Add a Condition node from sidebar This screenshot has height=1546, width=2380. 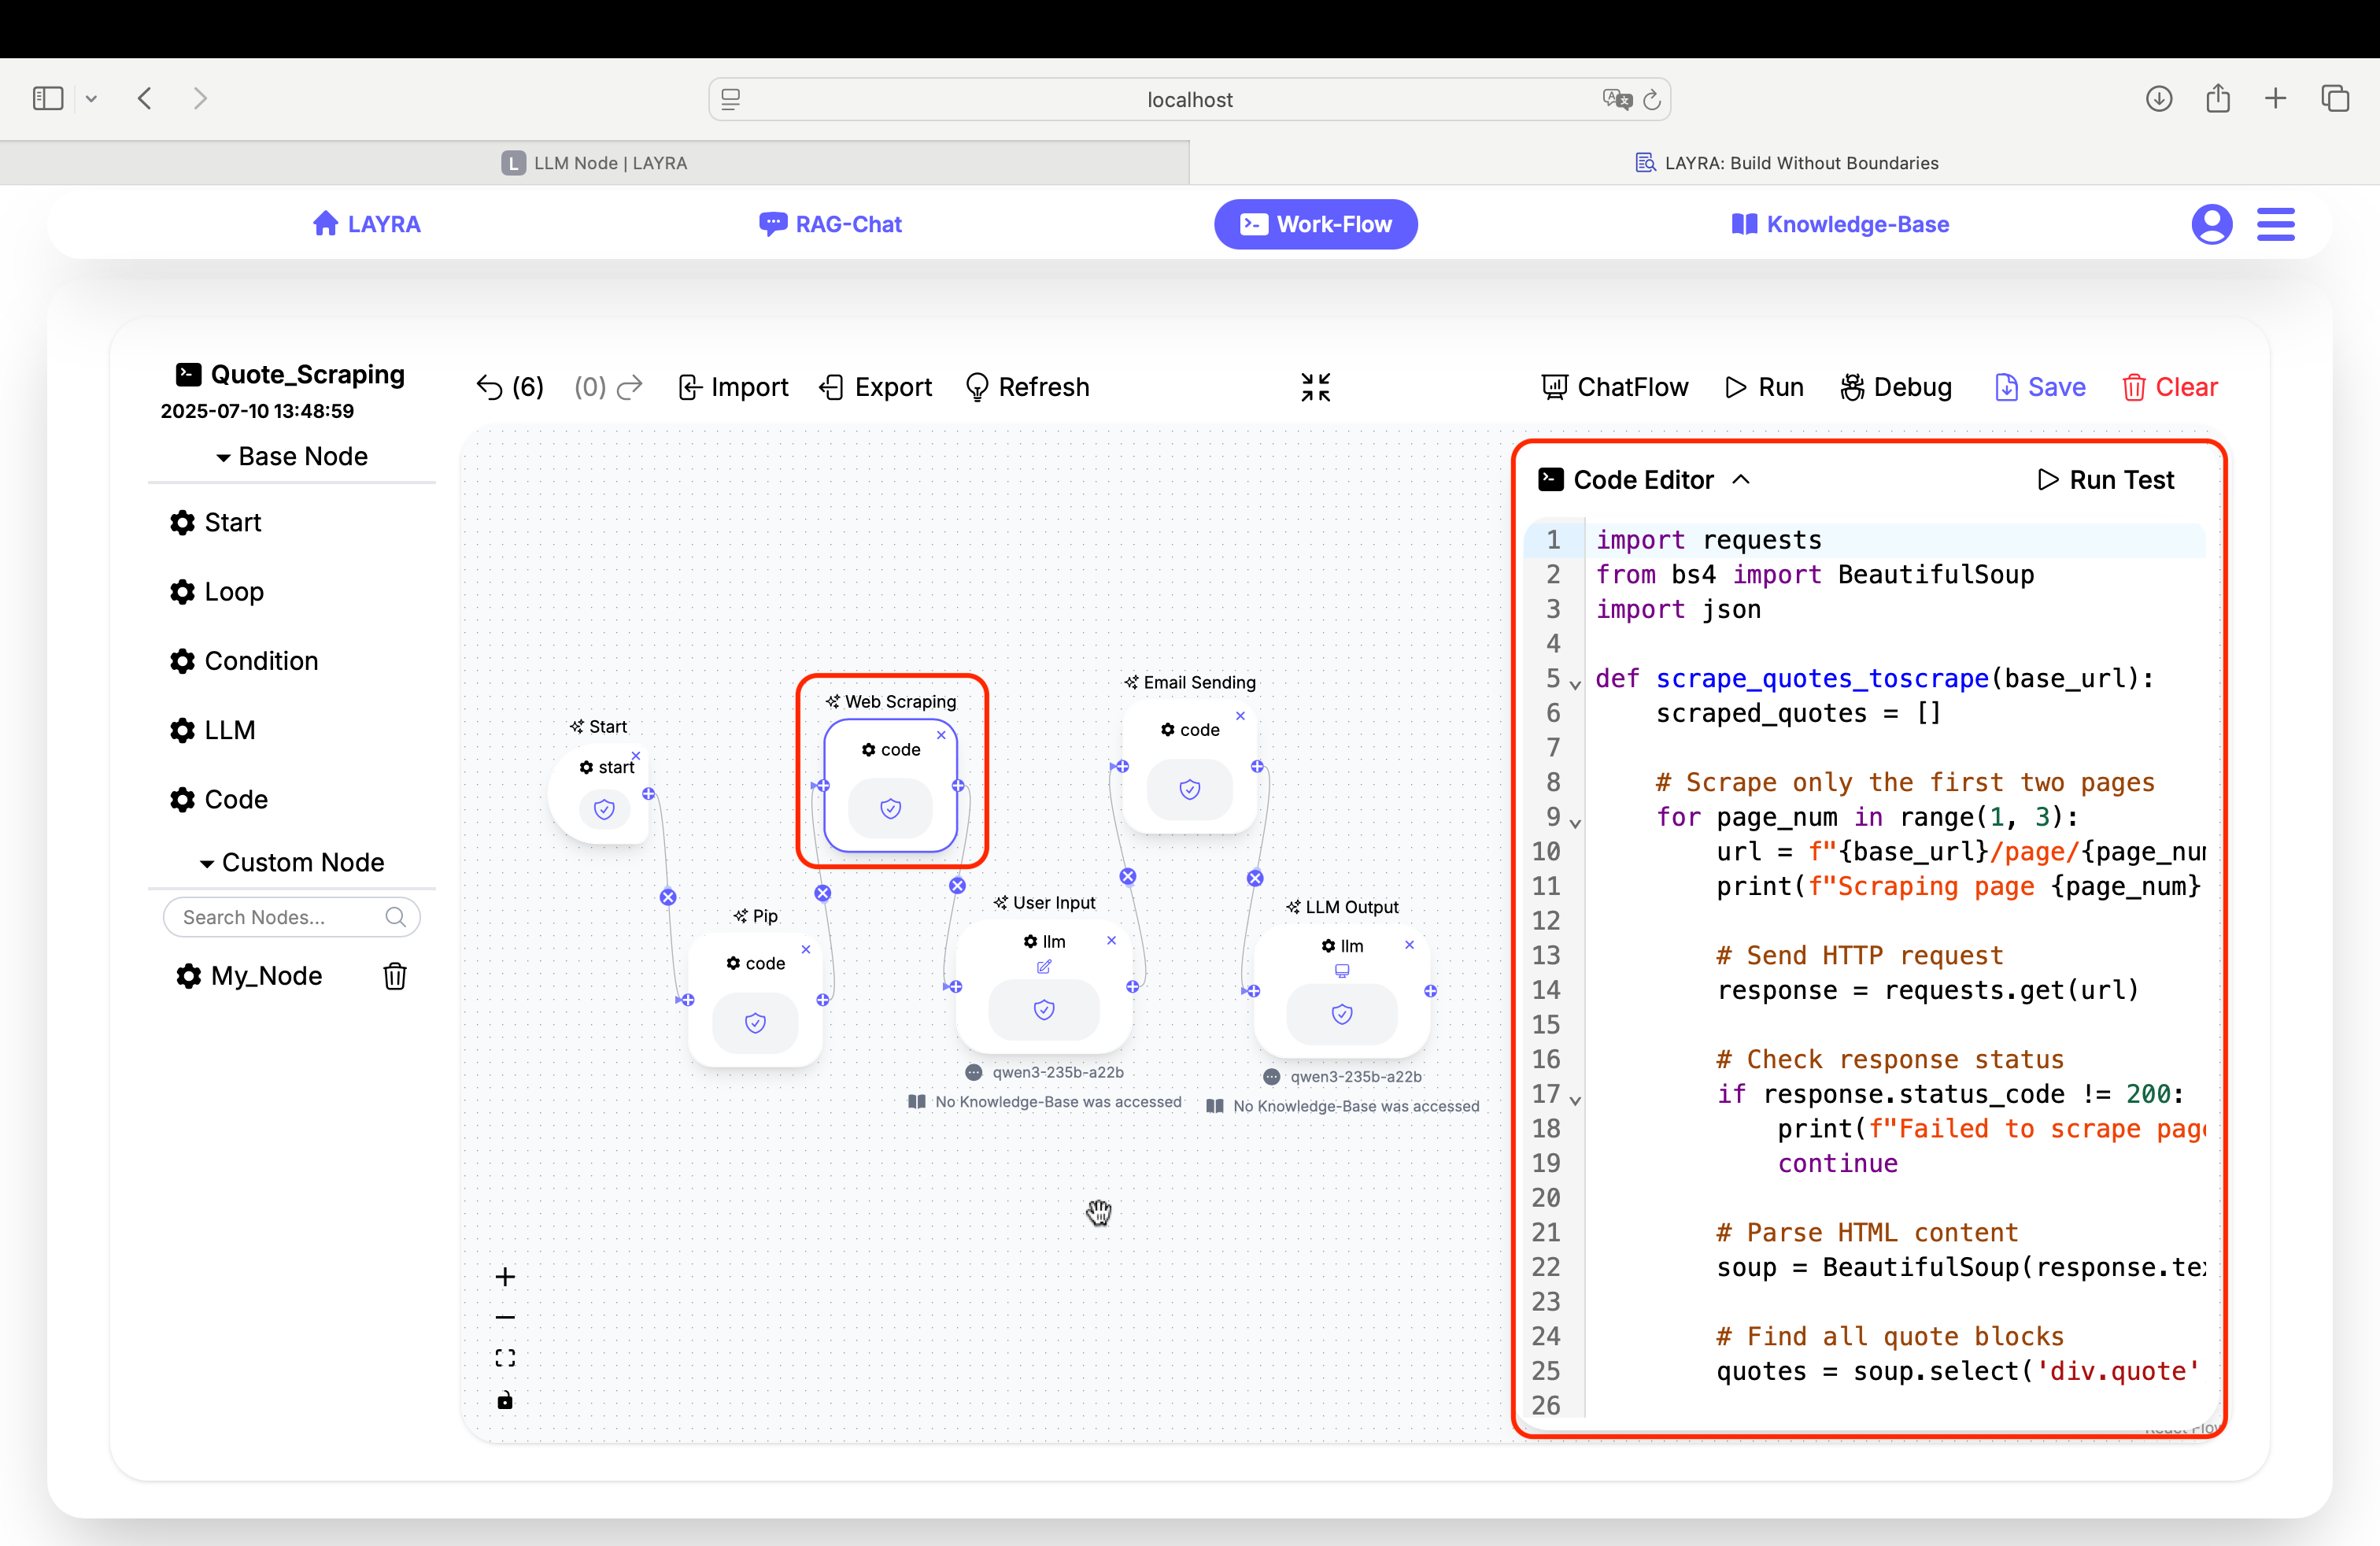(x=244, y=661)
